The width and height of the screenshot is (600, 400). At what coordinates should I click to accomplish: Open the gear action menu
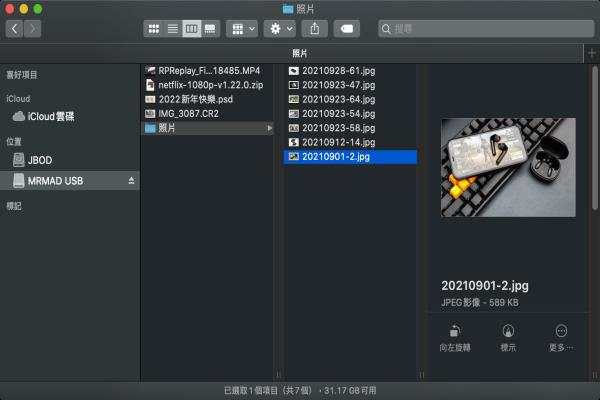[281, 29]
